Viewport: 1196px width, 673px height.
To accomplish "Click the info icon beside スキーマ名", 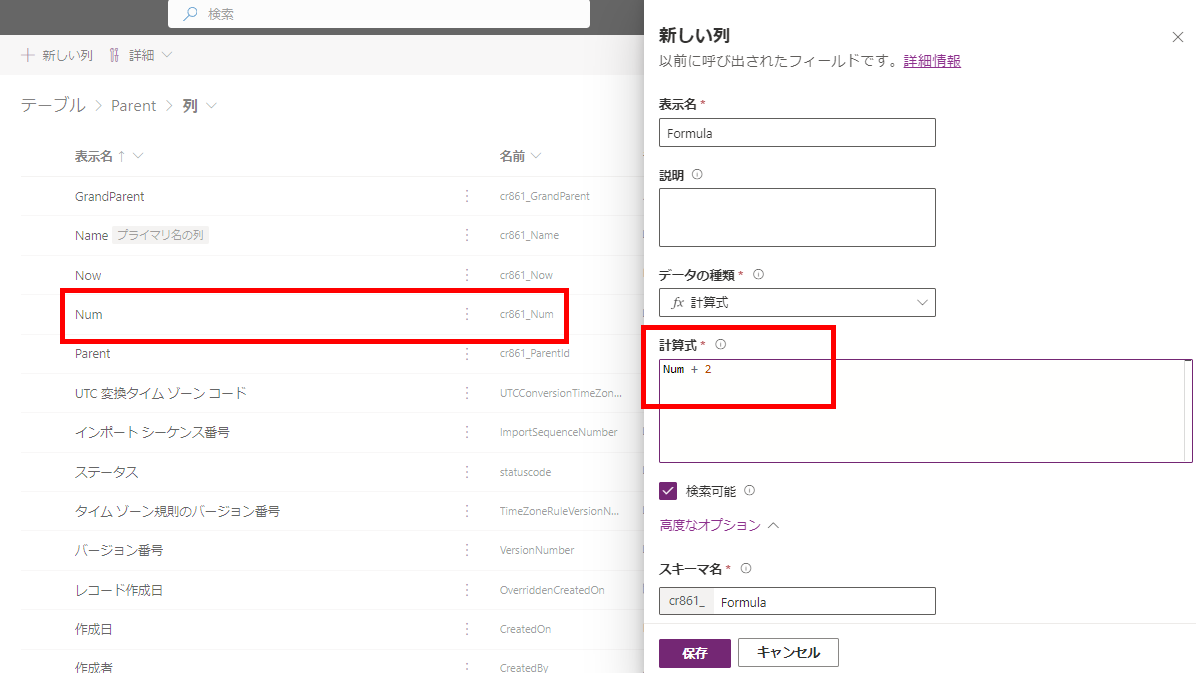I will [x=745, y=568].
